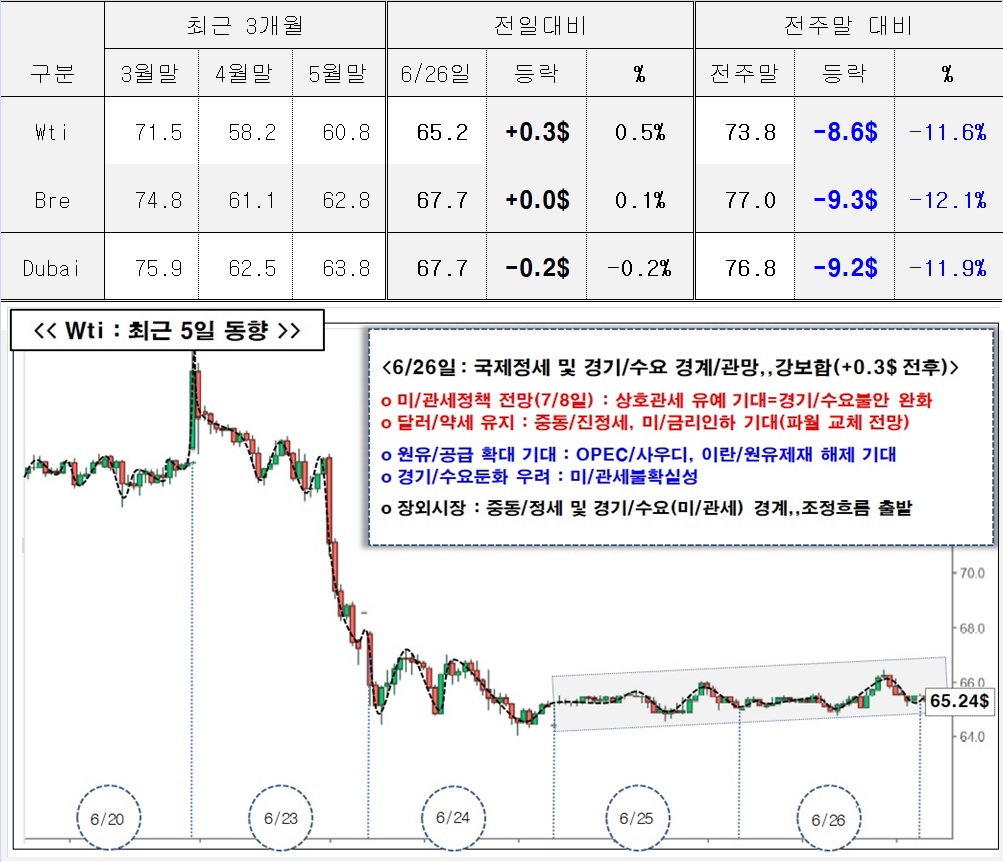This screenshot has height=862, width=1003.
Task: Click Bre previous weekend value 77.0
Action: point(750,200)
